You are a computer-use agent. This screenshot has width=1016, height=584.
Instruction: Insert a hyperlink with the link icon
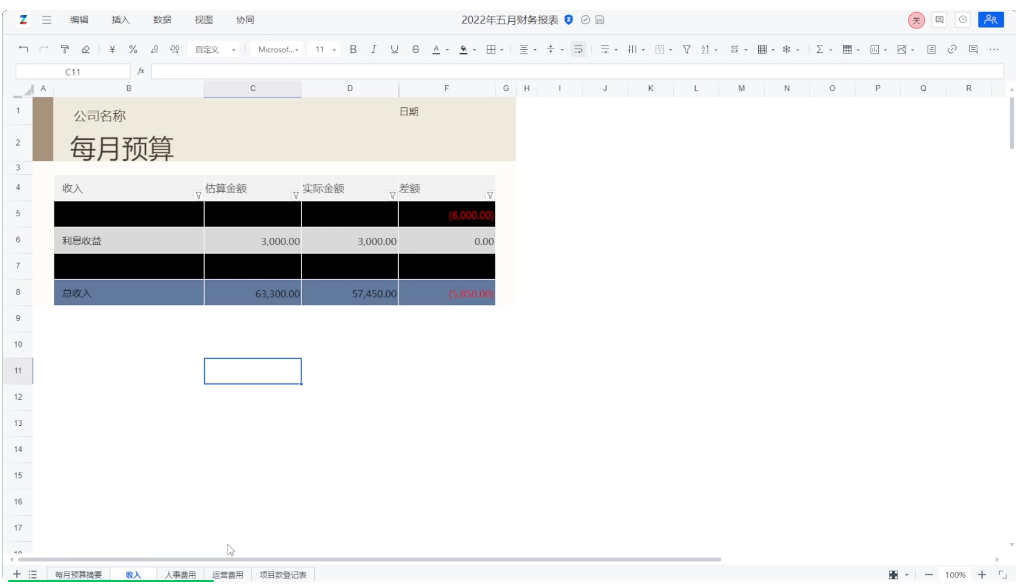[x=952, y=49]
